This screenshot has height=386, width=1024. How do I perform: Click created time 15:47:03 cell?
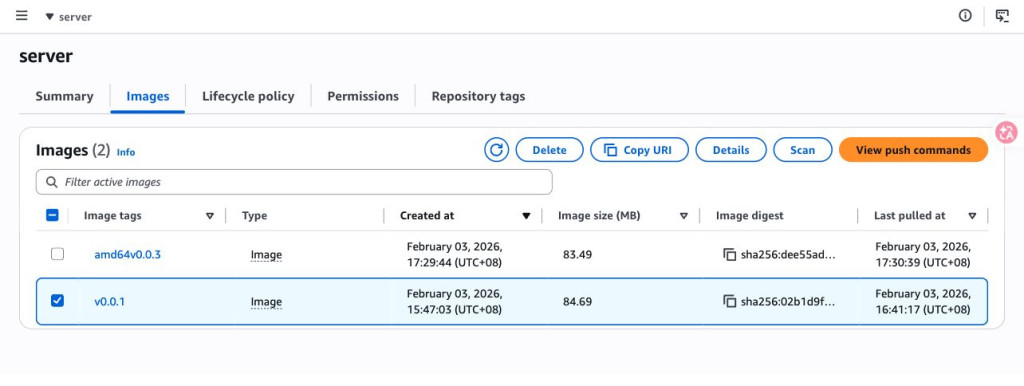coord(455,302)
